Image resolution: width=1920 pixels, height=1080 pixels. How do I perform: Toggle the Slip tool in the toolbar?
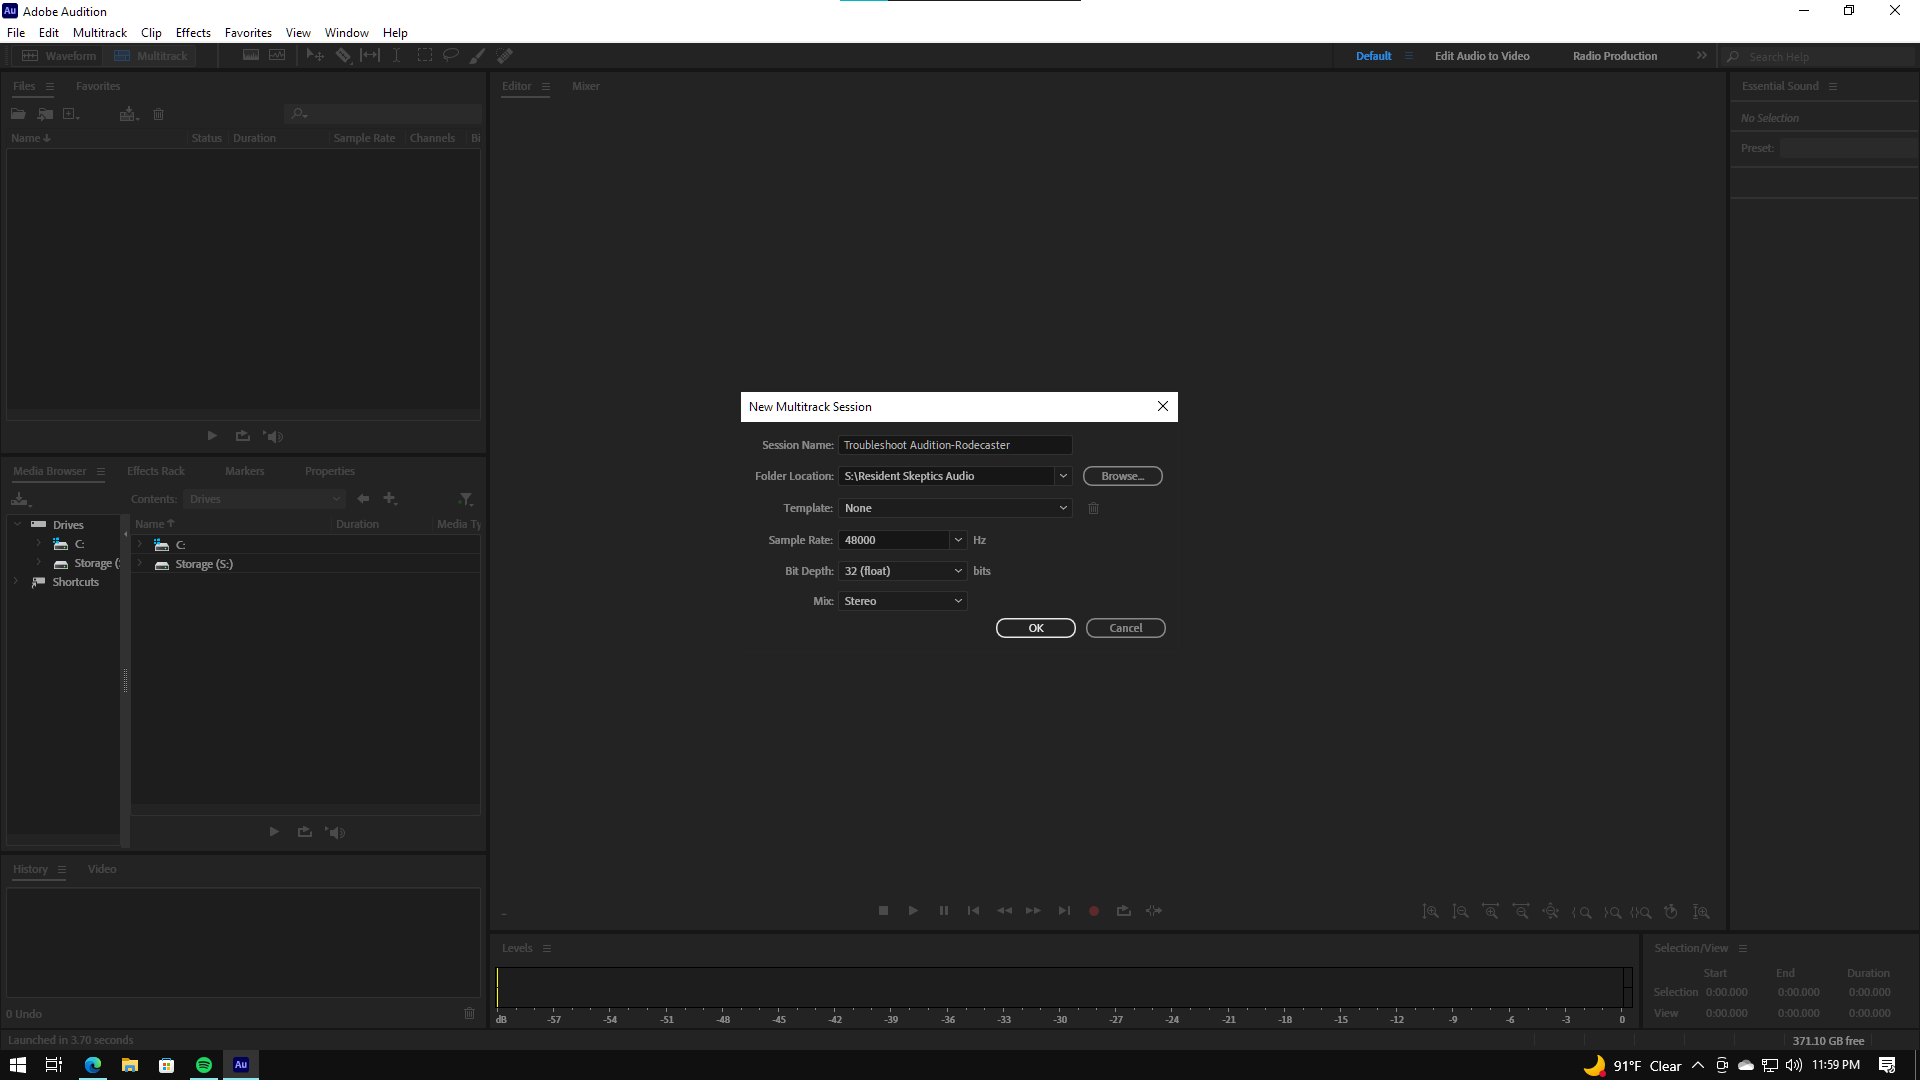coord(369,55)
